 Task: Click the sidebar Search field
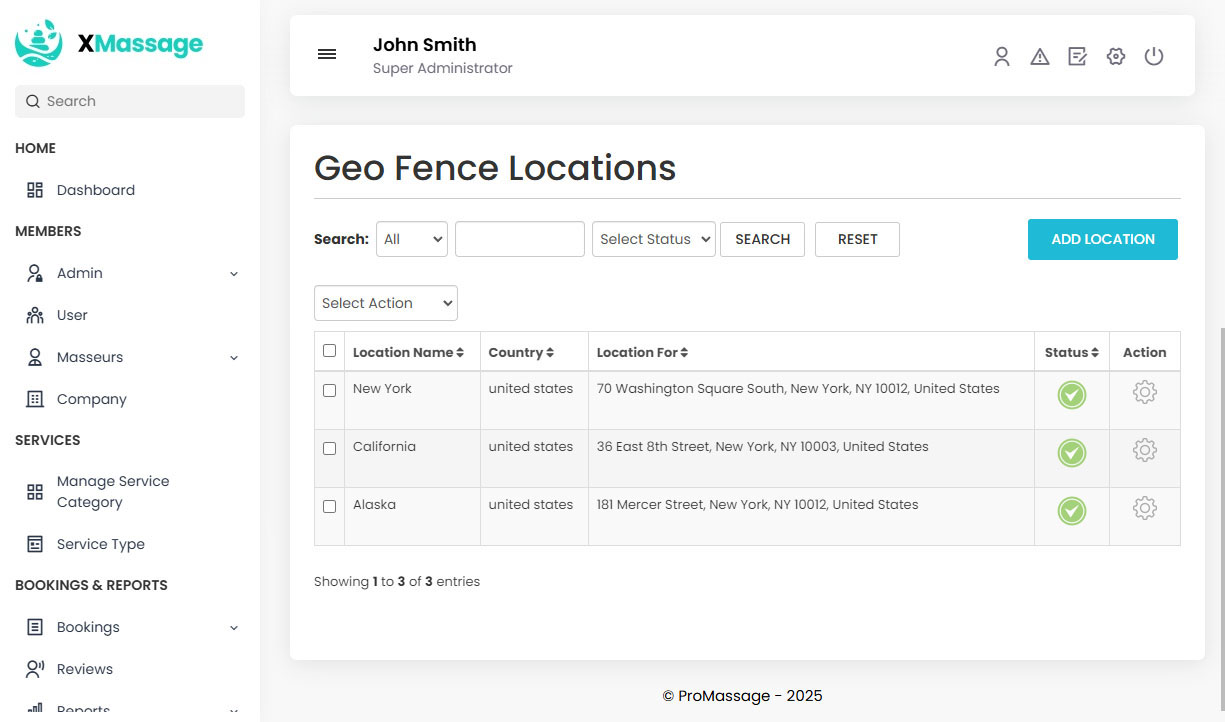coord(130,101)
